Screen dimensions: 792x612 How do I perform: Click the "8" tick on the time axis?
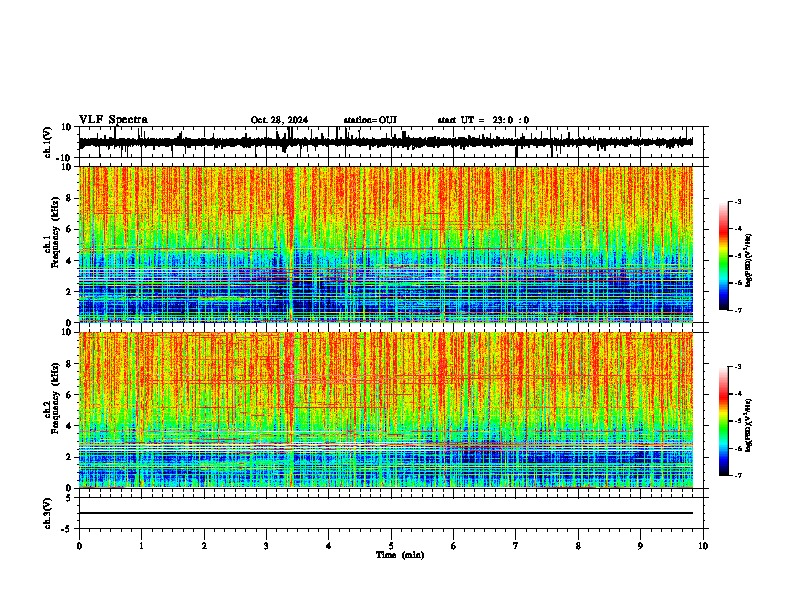578,546
